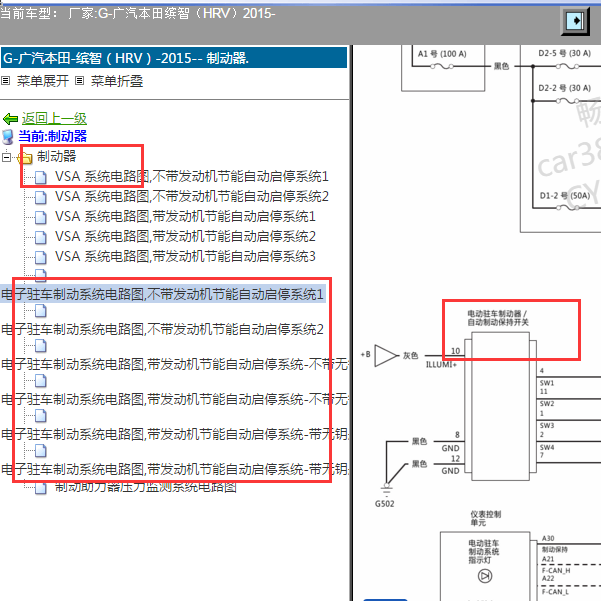601x601 pixels.
Task: Click the 电动驻车制动系统指示灯 symbol
Action: coord(485,576)
